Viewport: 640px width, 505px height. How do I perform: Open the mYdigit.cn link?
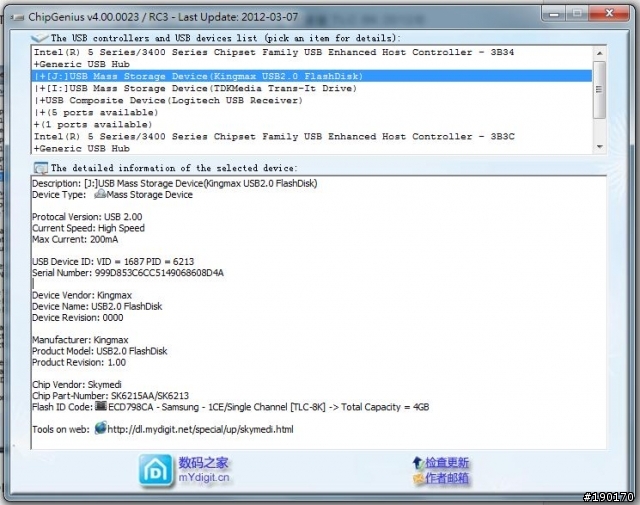pyautogui.click(x=204, y=478)
